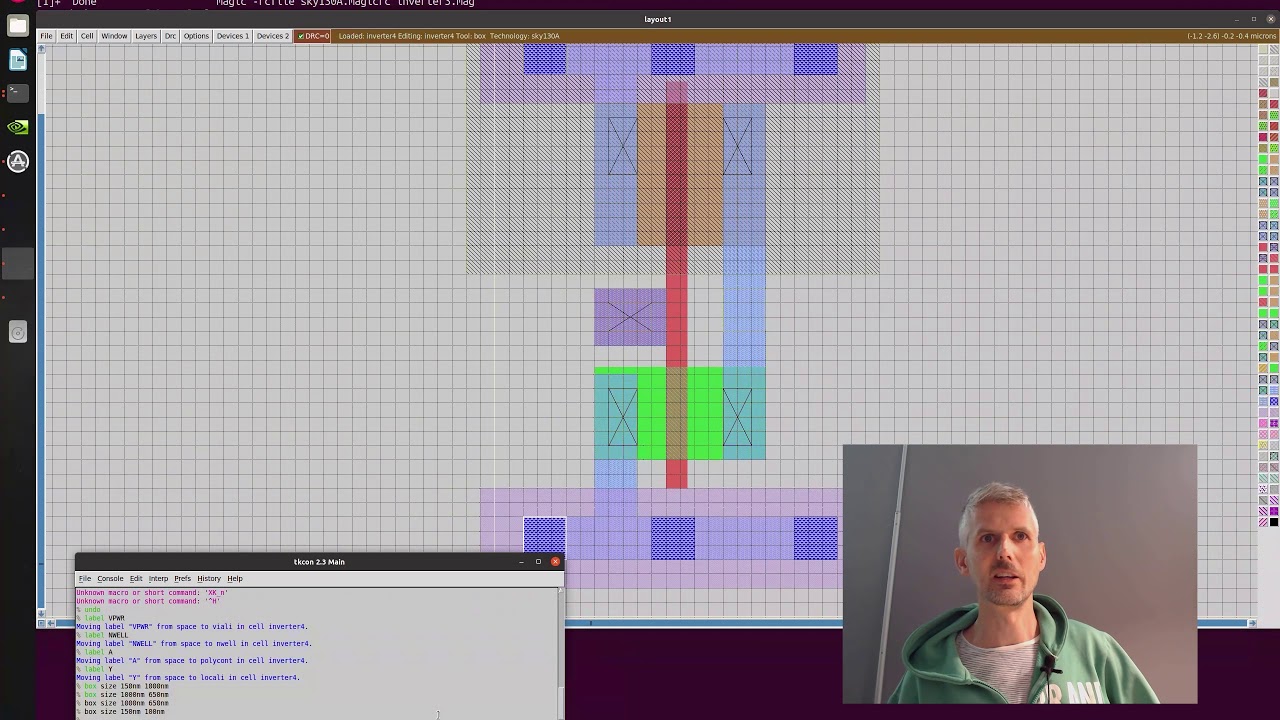Open the Files app in the dock
Image resolution: width=1280 pixels, height=720 pixels.
[18, 26]
